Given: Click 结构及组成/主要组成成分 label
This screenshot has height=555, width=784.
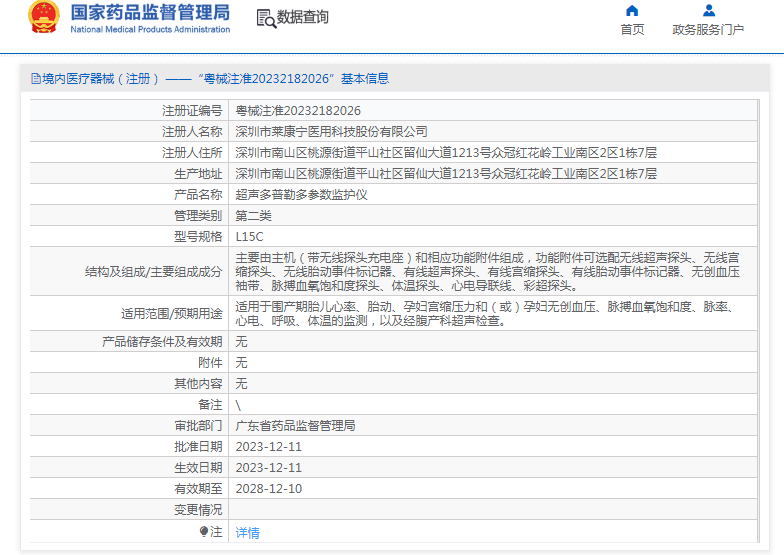Looking at the screenshot, I should coord(154,272).
